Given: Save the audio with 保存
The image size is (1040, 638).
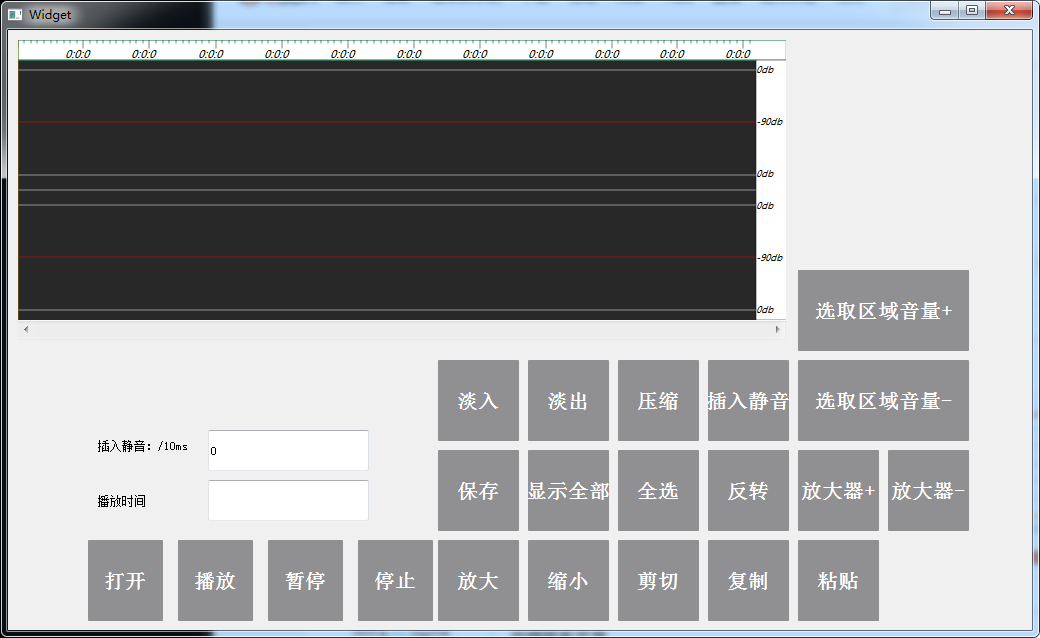Looking at the screenshot, I should (478, 491).
